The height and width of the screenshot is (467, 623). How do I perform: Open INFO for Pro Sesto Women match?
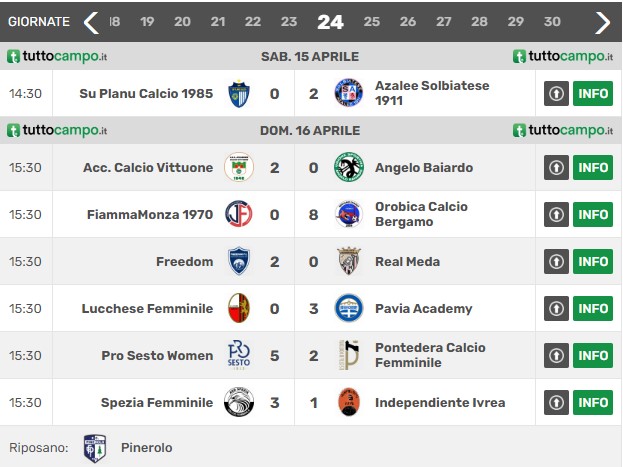593,355
